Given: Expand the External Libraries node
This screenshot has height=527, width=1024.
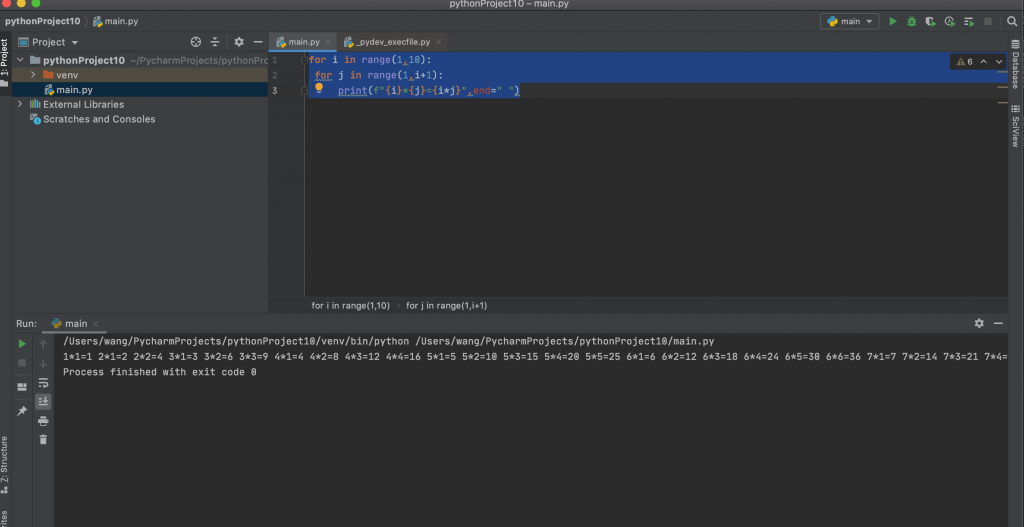Looking at the screenshot, I should (20, 104).
